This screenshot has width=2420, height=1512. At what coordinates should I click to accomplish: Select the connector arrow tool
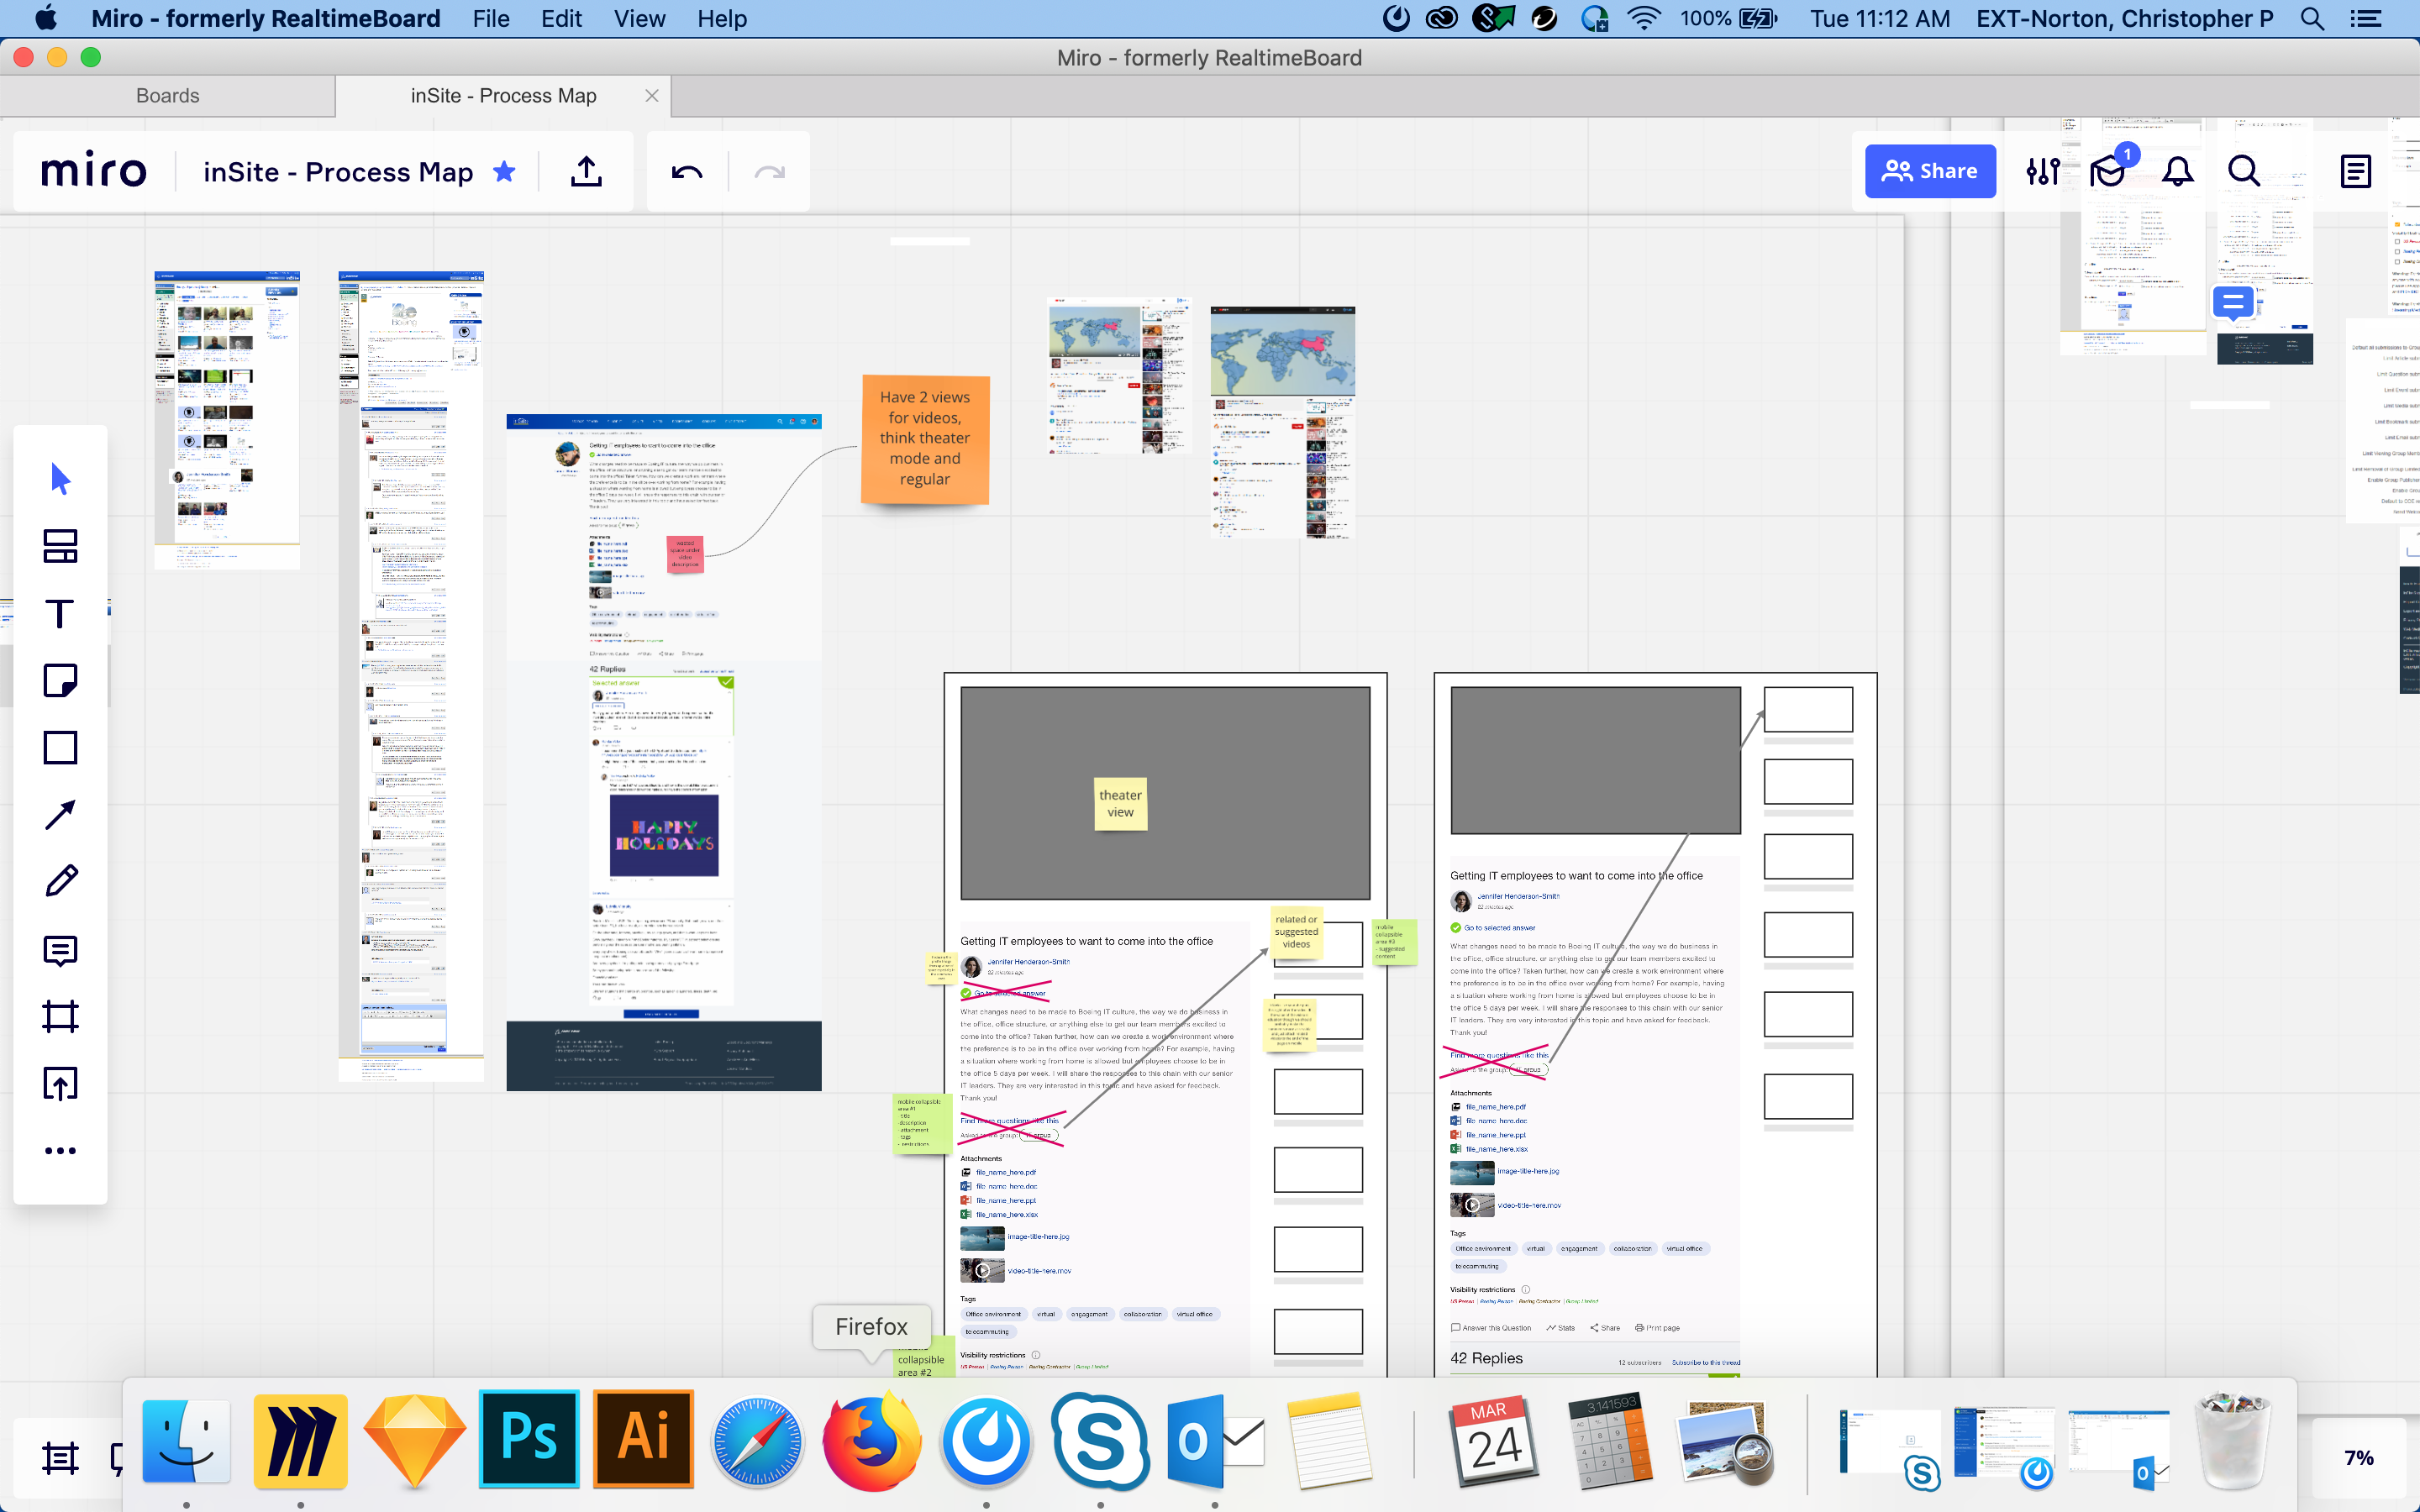coord(60,814)
